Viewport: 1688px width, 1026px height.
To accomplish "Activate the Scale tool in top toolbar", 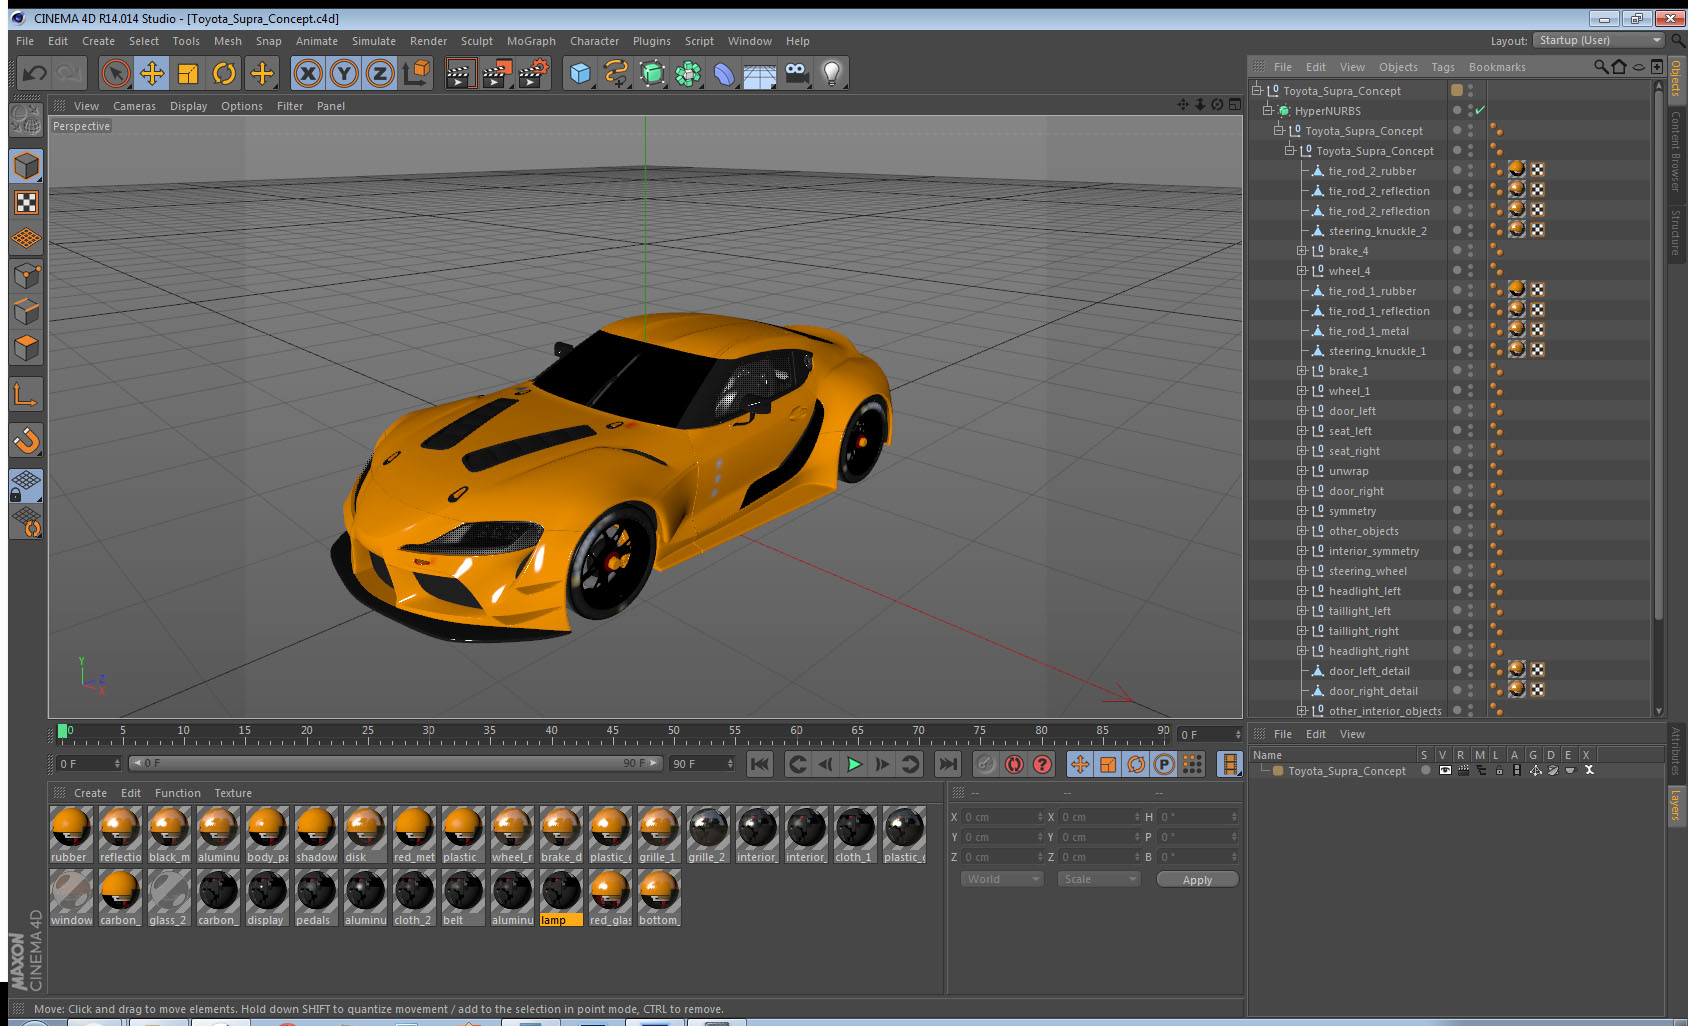I will coord(188,73).
